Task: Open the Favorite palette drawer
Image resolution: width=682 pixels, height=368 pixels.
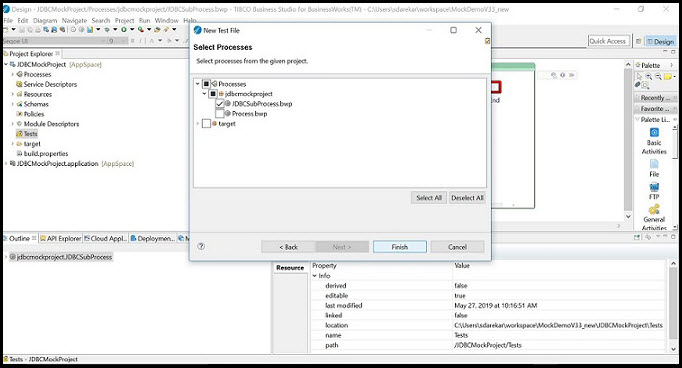Action: [655, 109]
